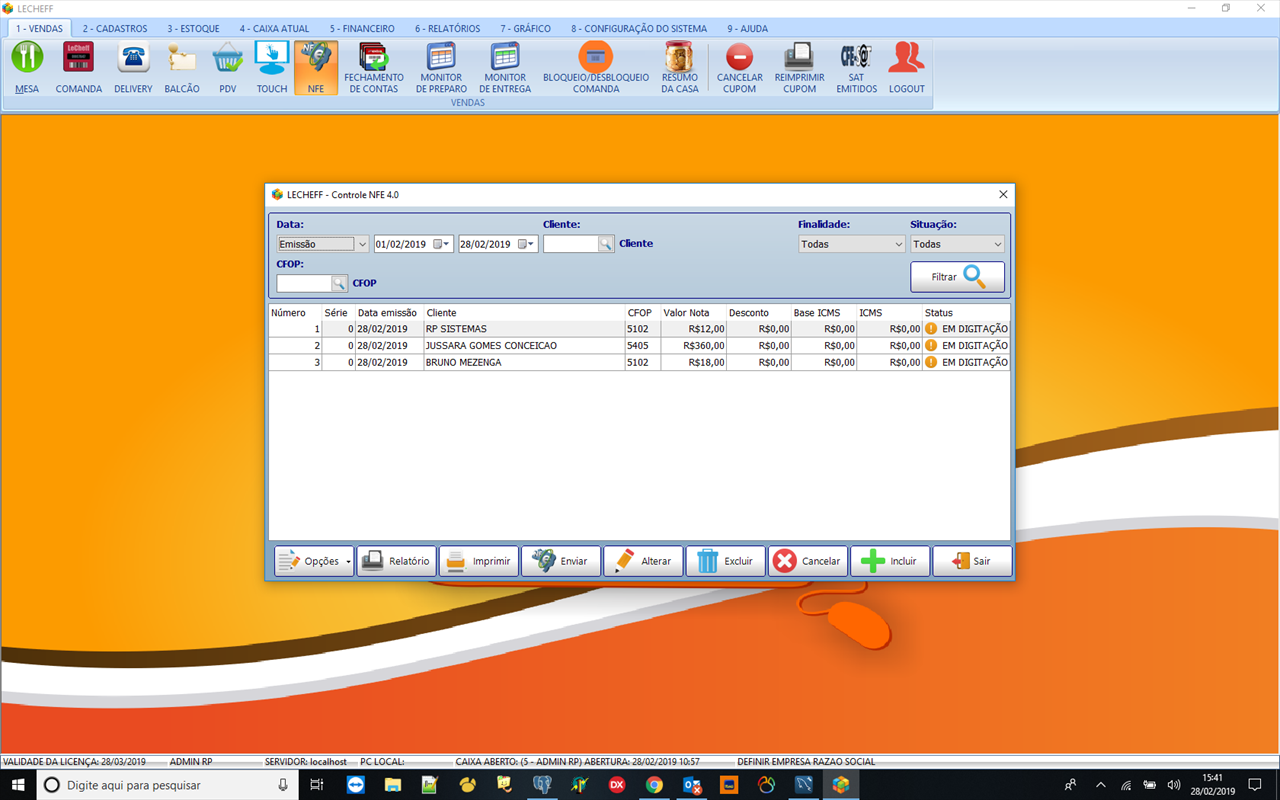Image resolution: width=1280 pixels, height=800 pixels.
Task: Open SAT Emitidos
Action: click(x=856, y=66)
